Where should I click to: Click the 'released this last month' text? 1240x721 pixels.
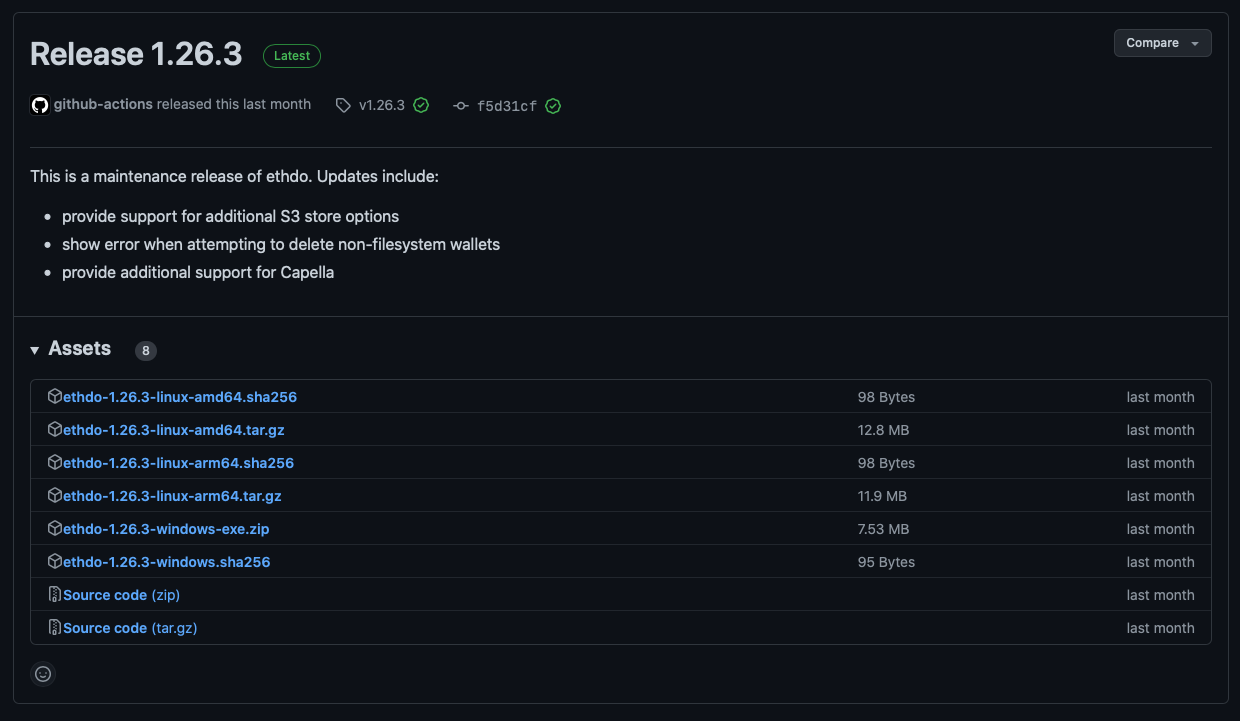[234, 104]
